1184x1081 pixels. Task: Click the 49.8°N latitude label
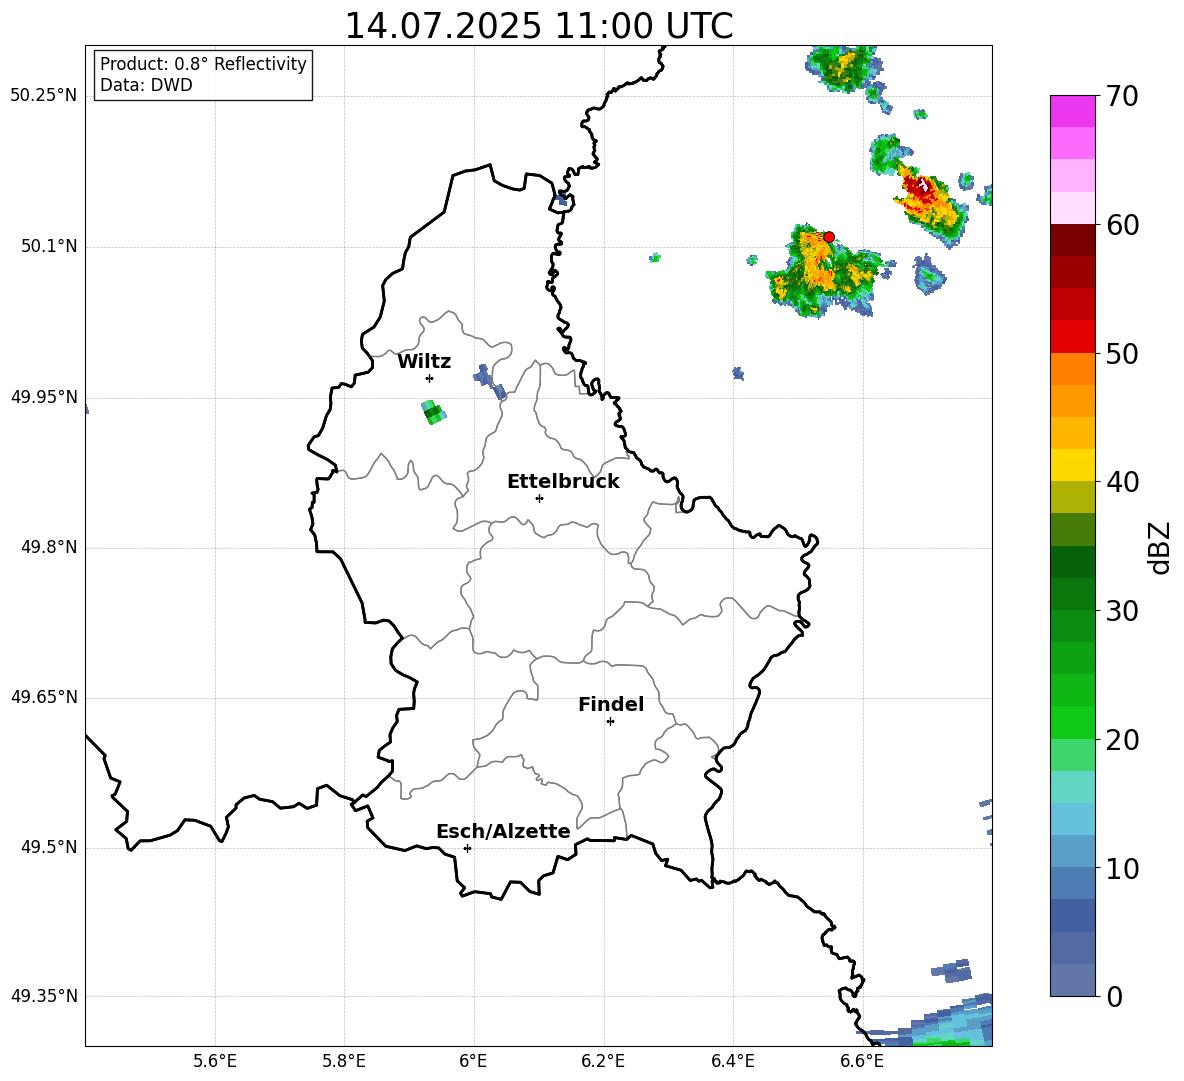pyautogui.click(x=48, y=547)
